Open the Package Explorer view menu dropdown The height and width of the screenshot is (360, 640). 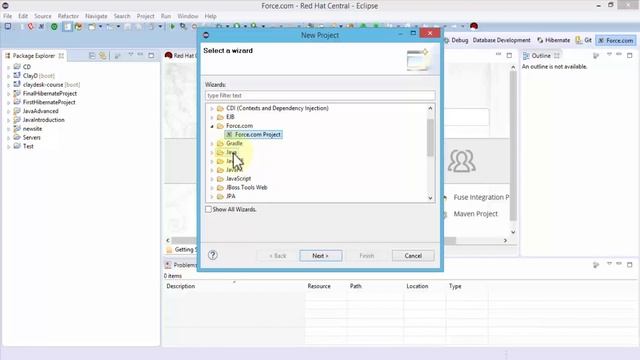coord(131,55)
